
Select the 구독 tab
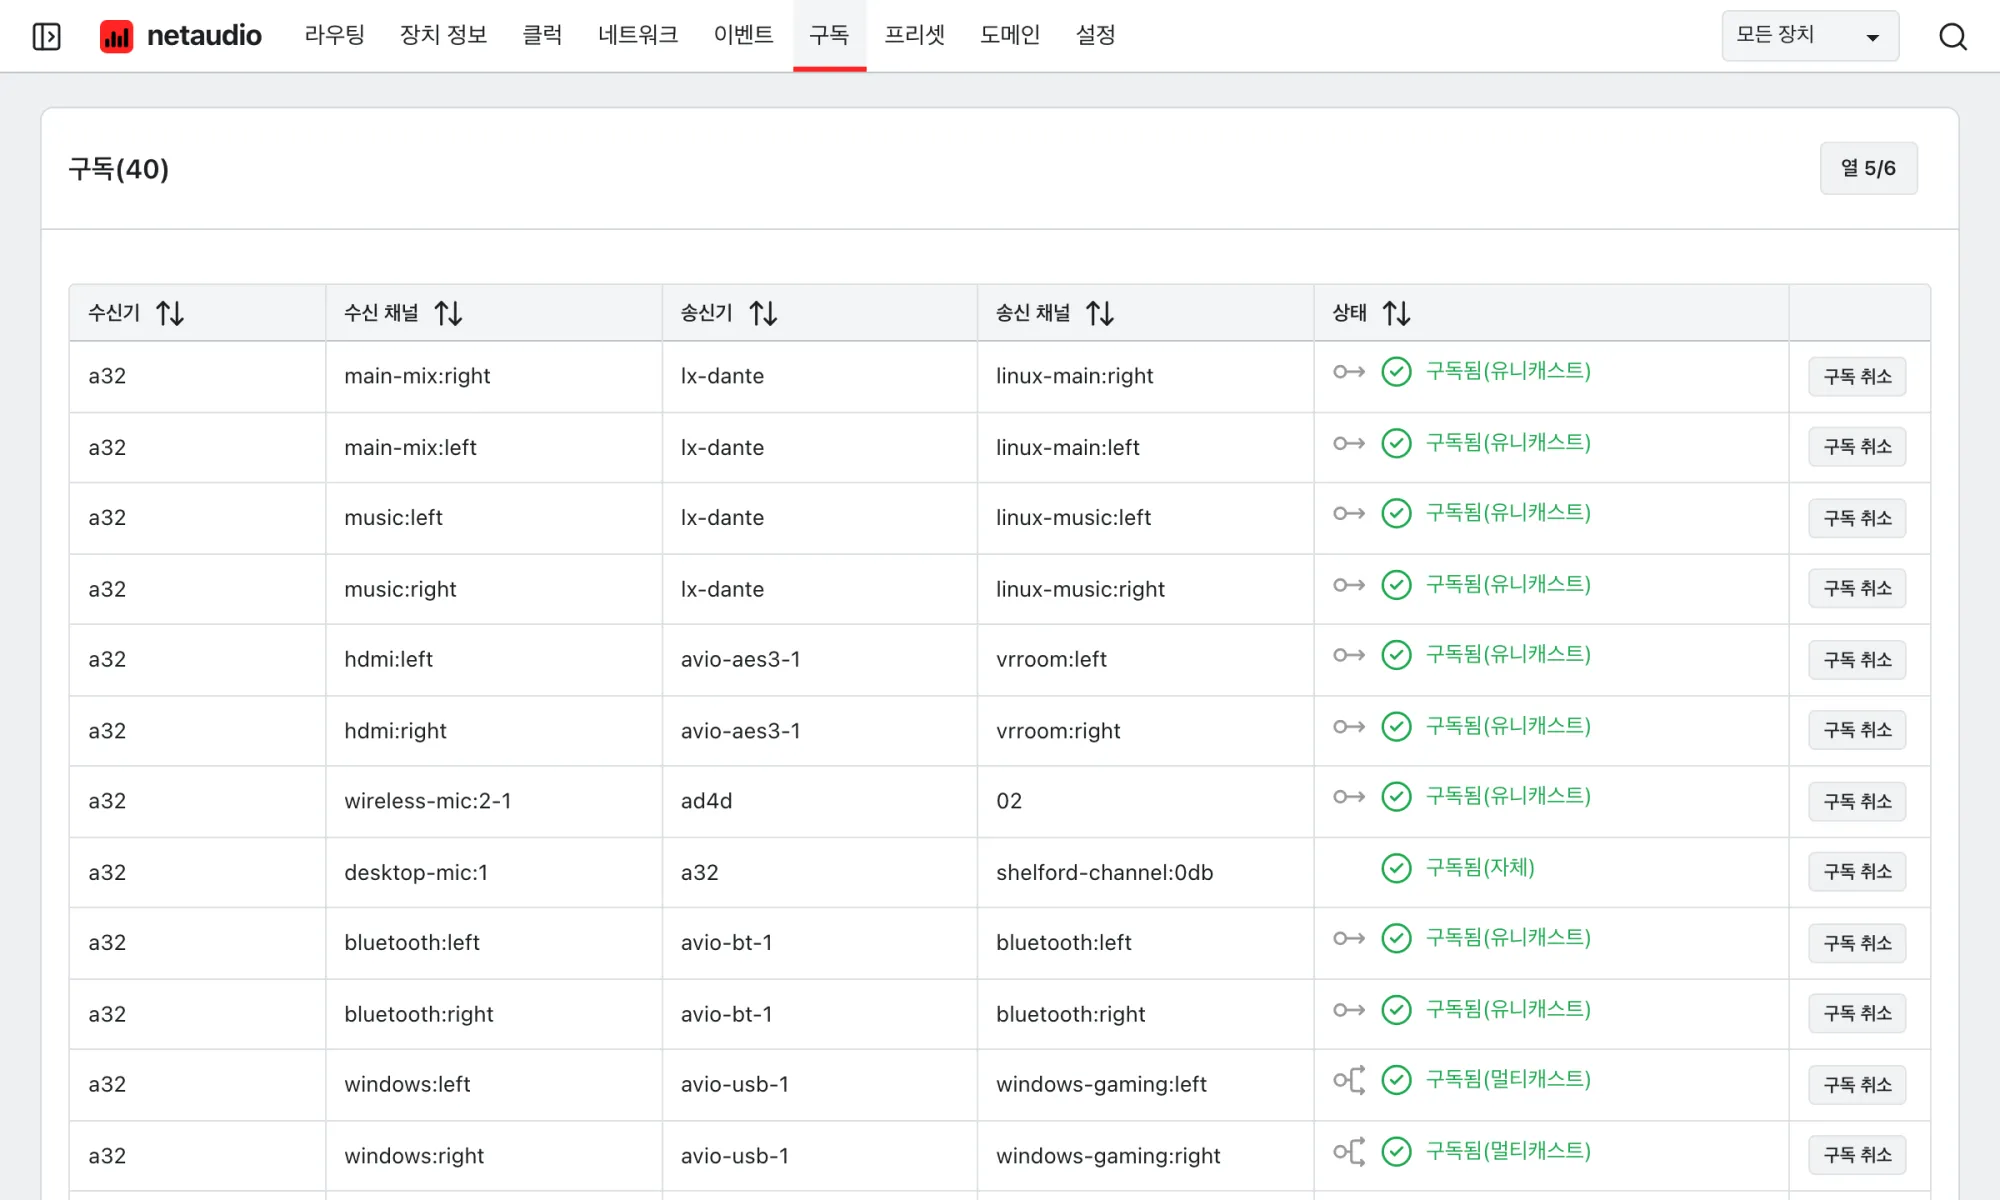[829, 36]
